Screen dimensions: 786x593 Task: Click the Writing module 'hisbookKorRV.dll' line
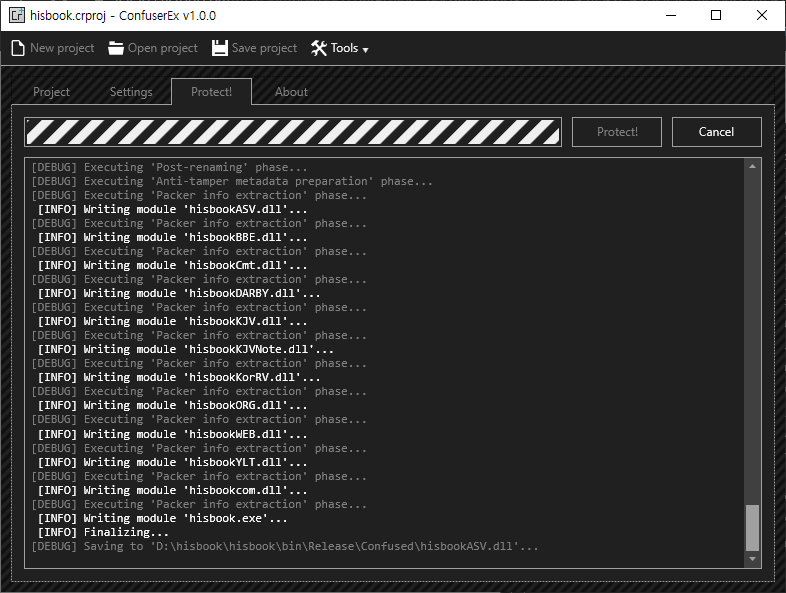point(179,378)
